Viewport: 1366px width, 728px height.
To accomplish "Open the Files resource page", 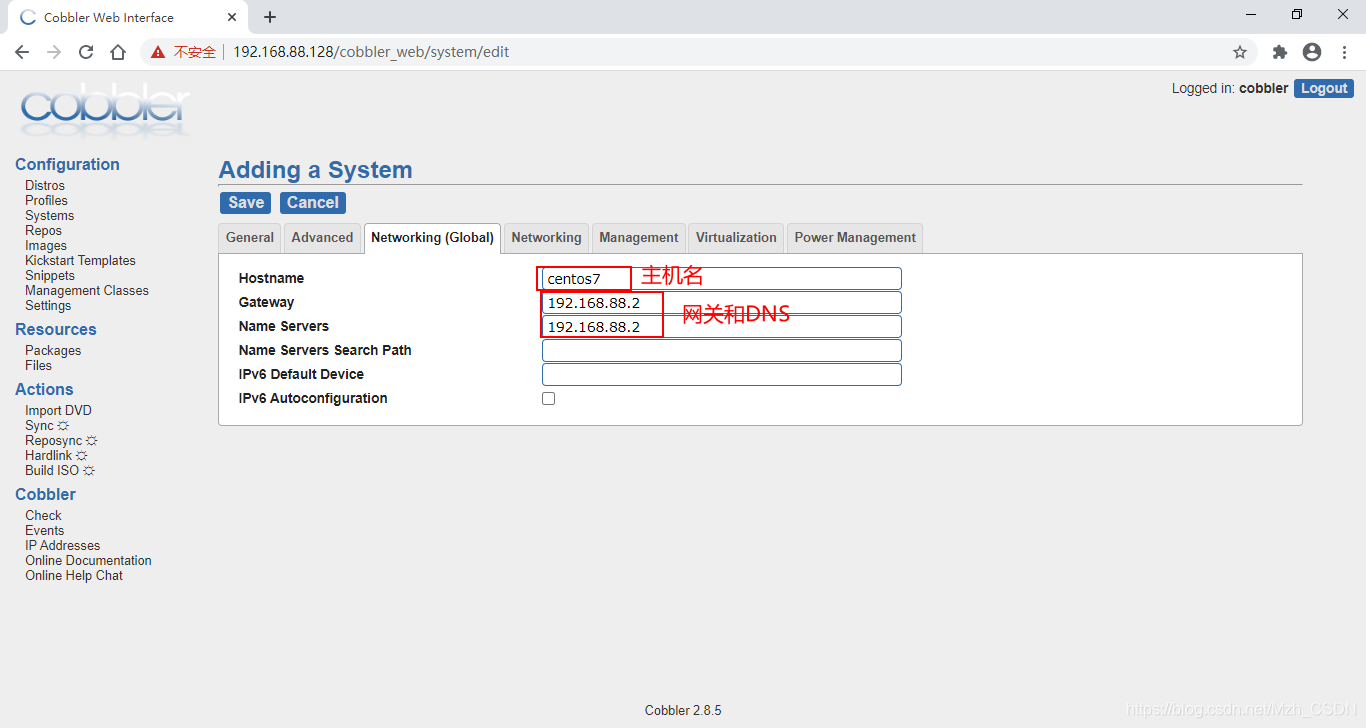I will point(38,365).
